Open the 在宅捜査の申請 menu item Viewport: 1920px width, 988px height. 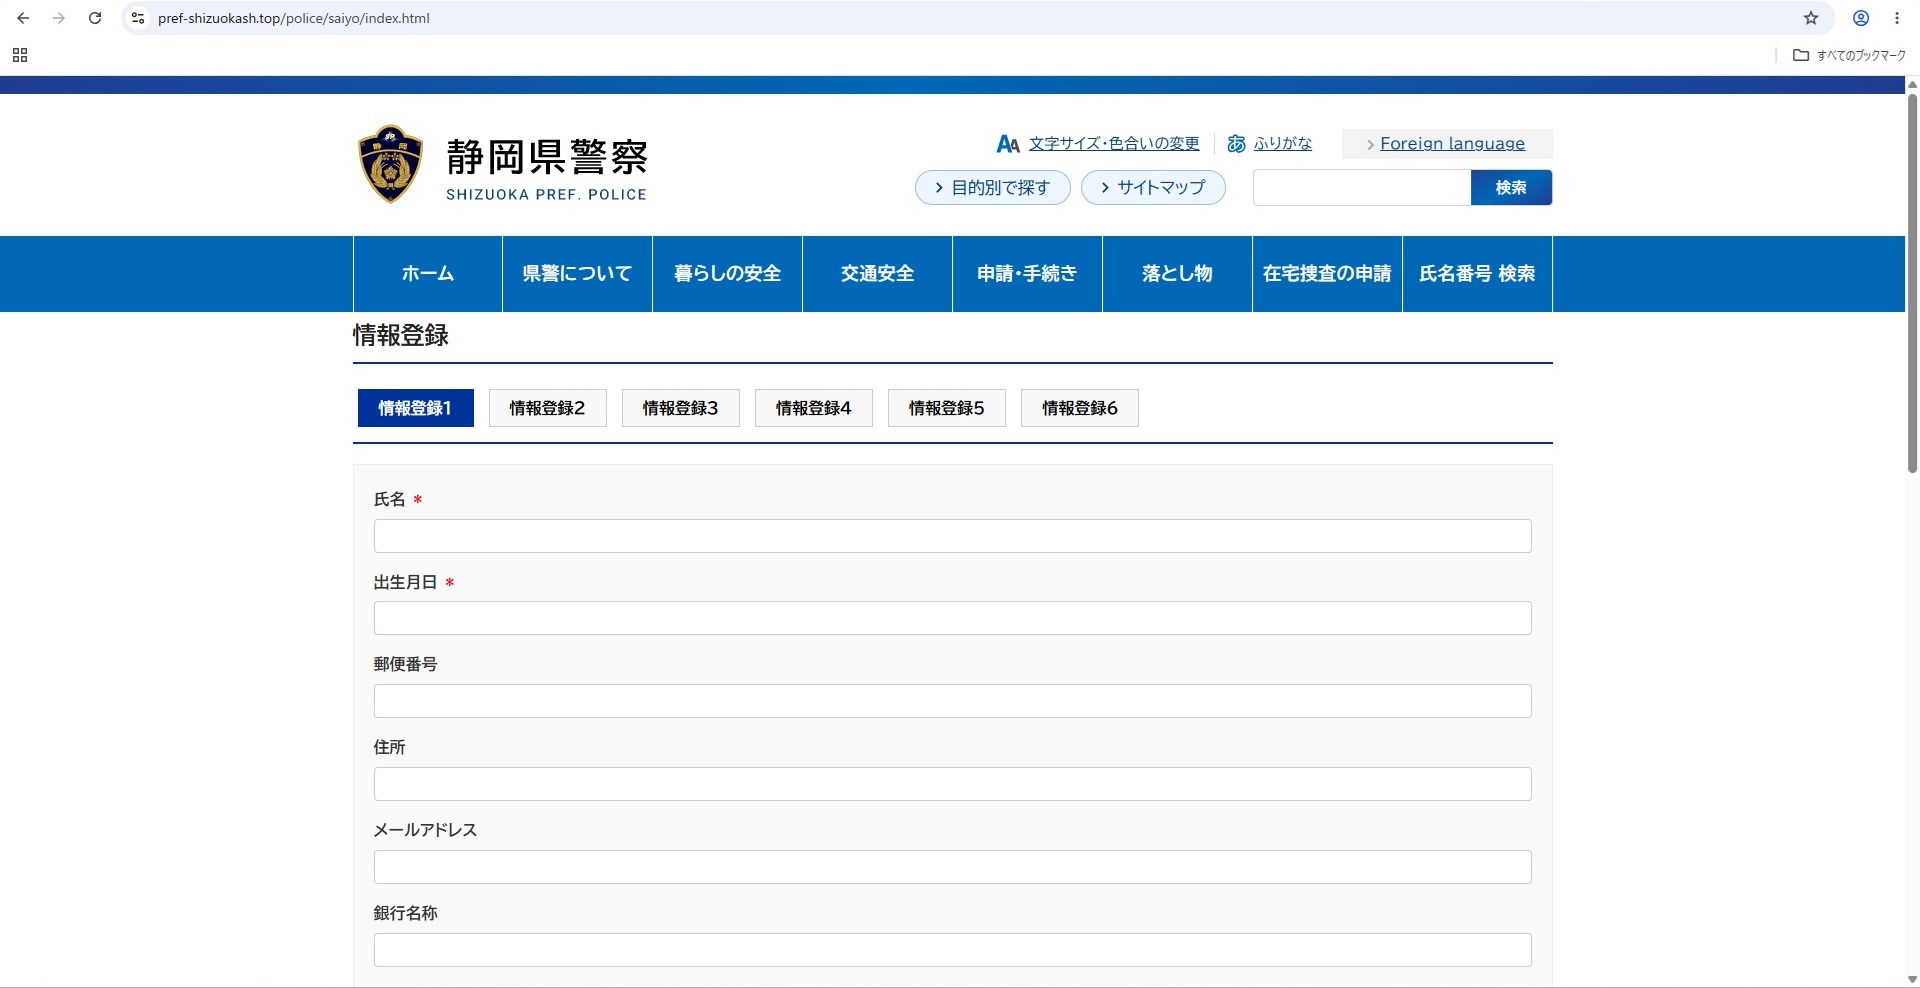1327,274
